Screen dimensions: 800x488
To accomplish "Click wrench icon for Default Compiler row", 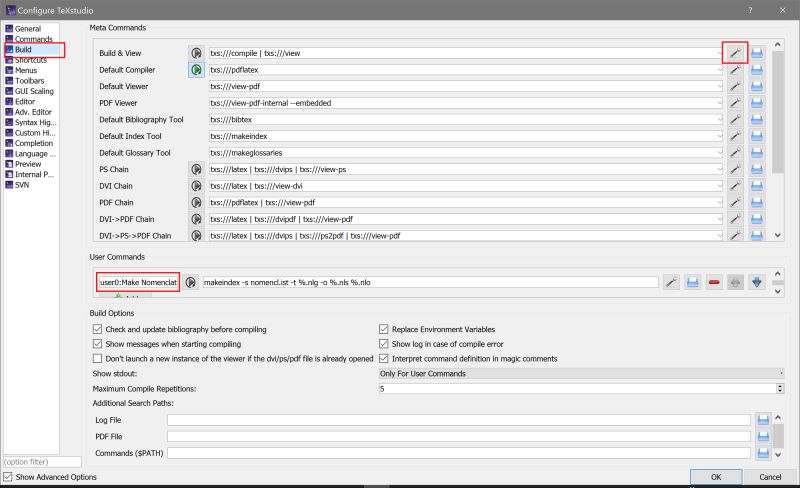I will [735, 69].
